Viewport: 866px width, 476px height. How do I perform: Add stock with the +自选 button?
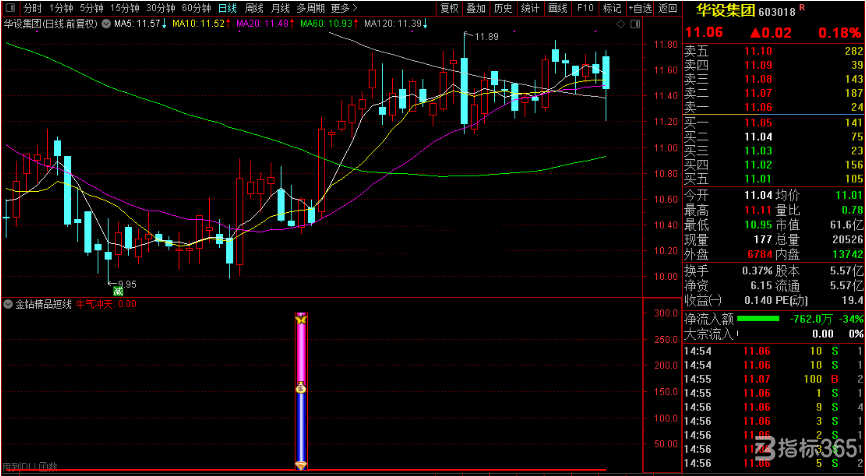click(640, 8)
